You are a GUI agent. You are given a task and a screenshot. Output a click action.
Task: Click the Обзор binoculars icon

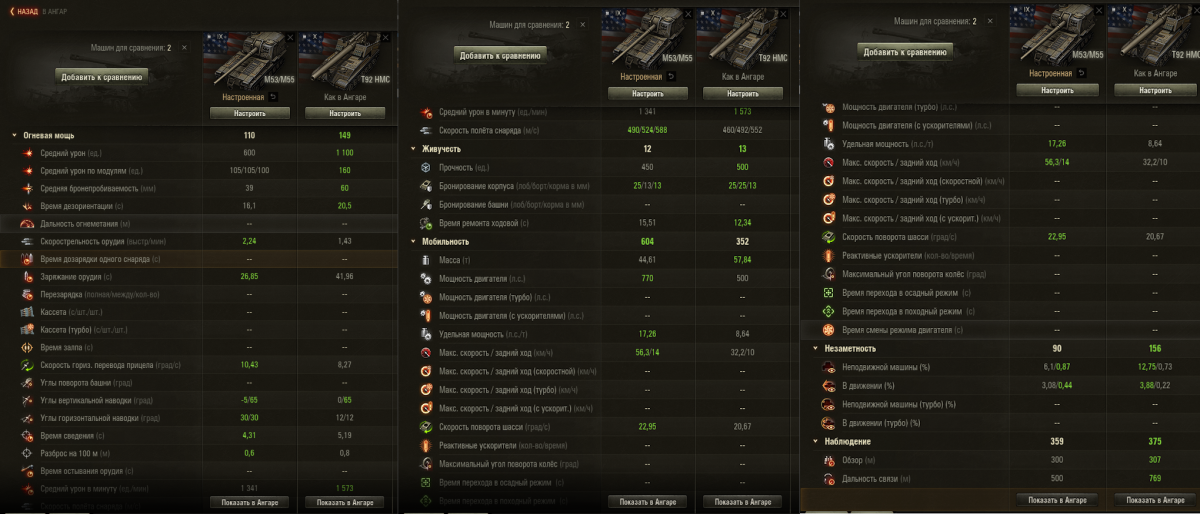pyautogui.click(x=828, y=461)
